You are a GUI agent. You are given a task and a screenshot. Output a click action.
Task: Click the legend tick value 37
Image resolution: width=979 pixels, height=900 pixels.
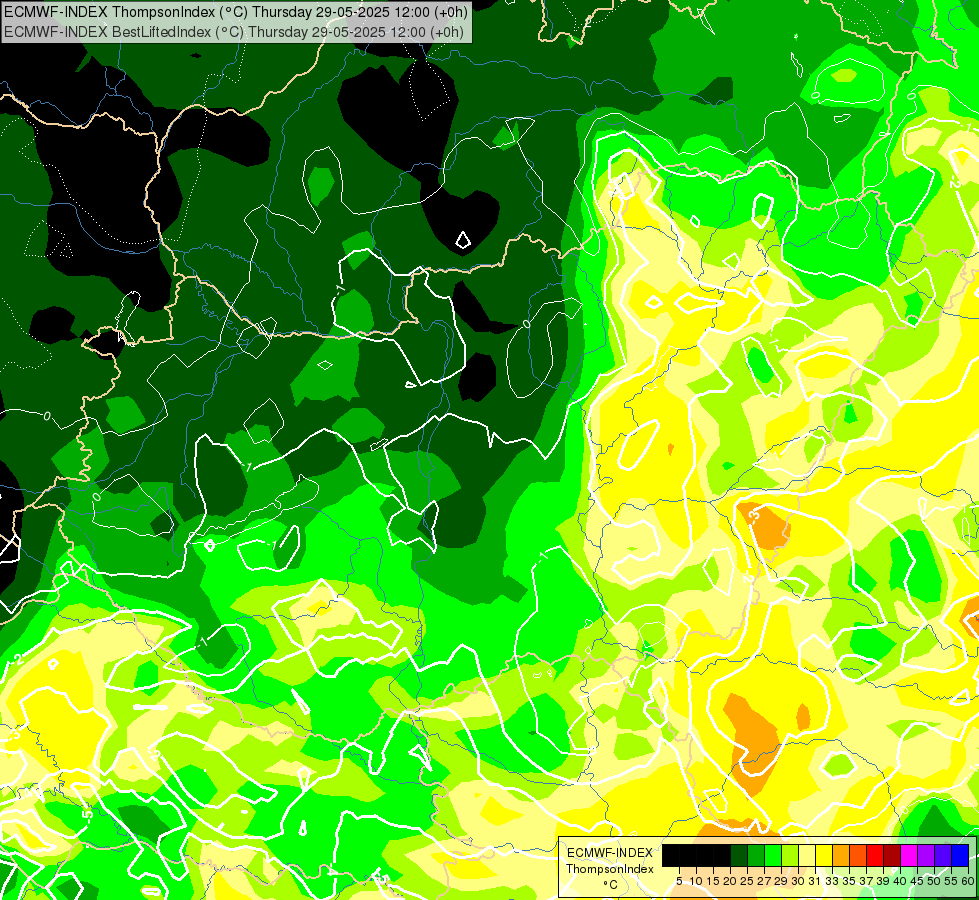tap(867, 881)
